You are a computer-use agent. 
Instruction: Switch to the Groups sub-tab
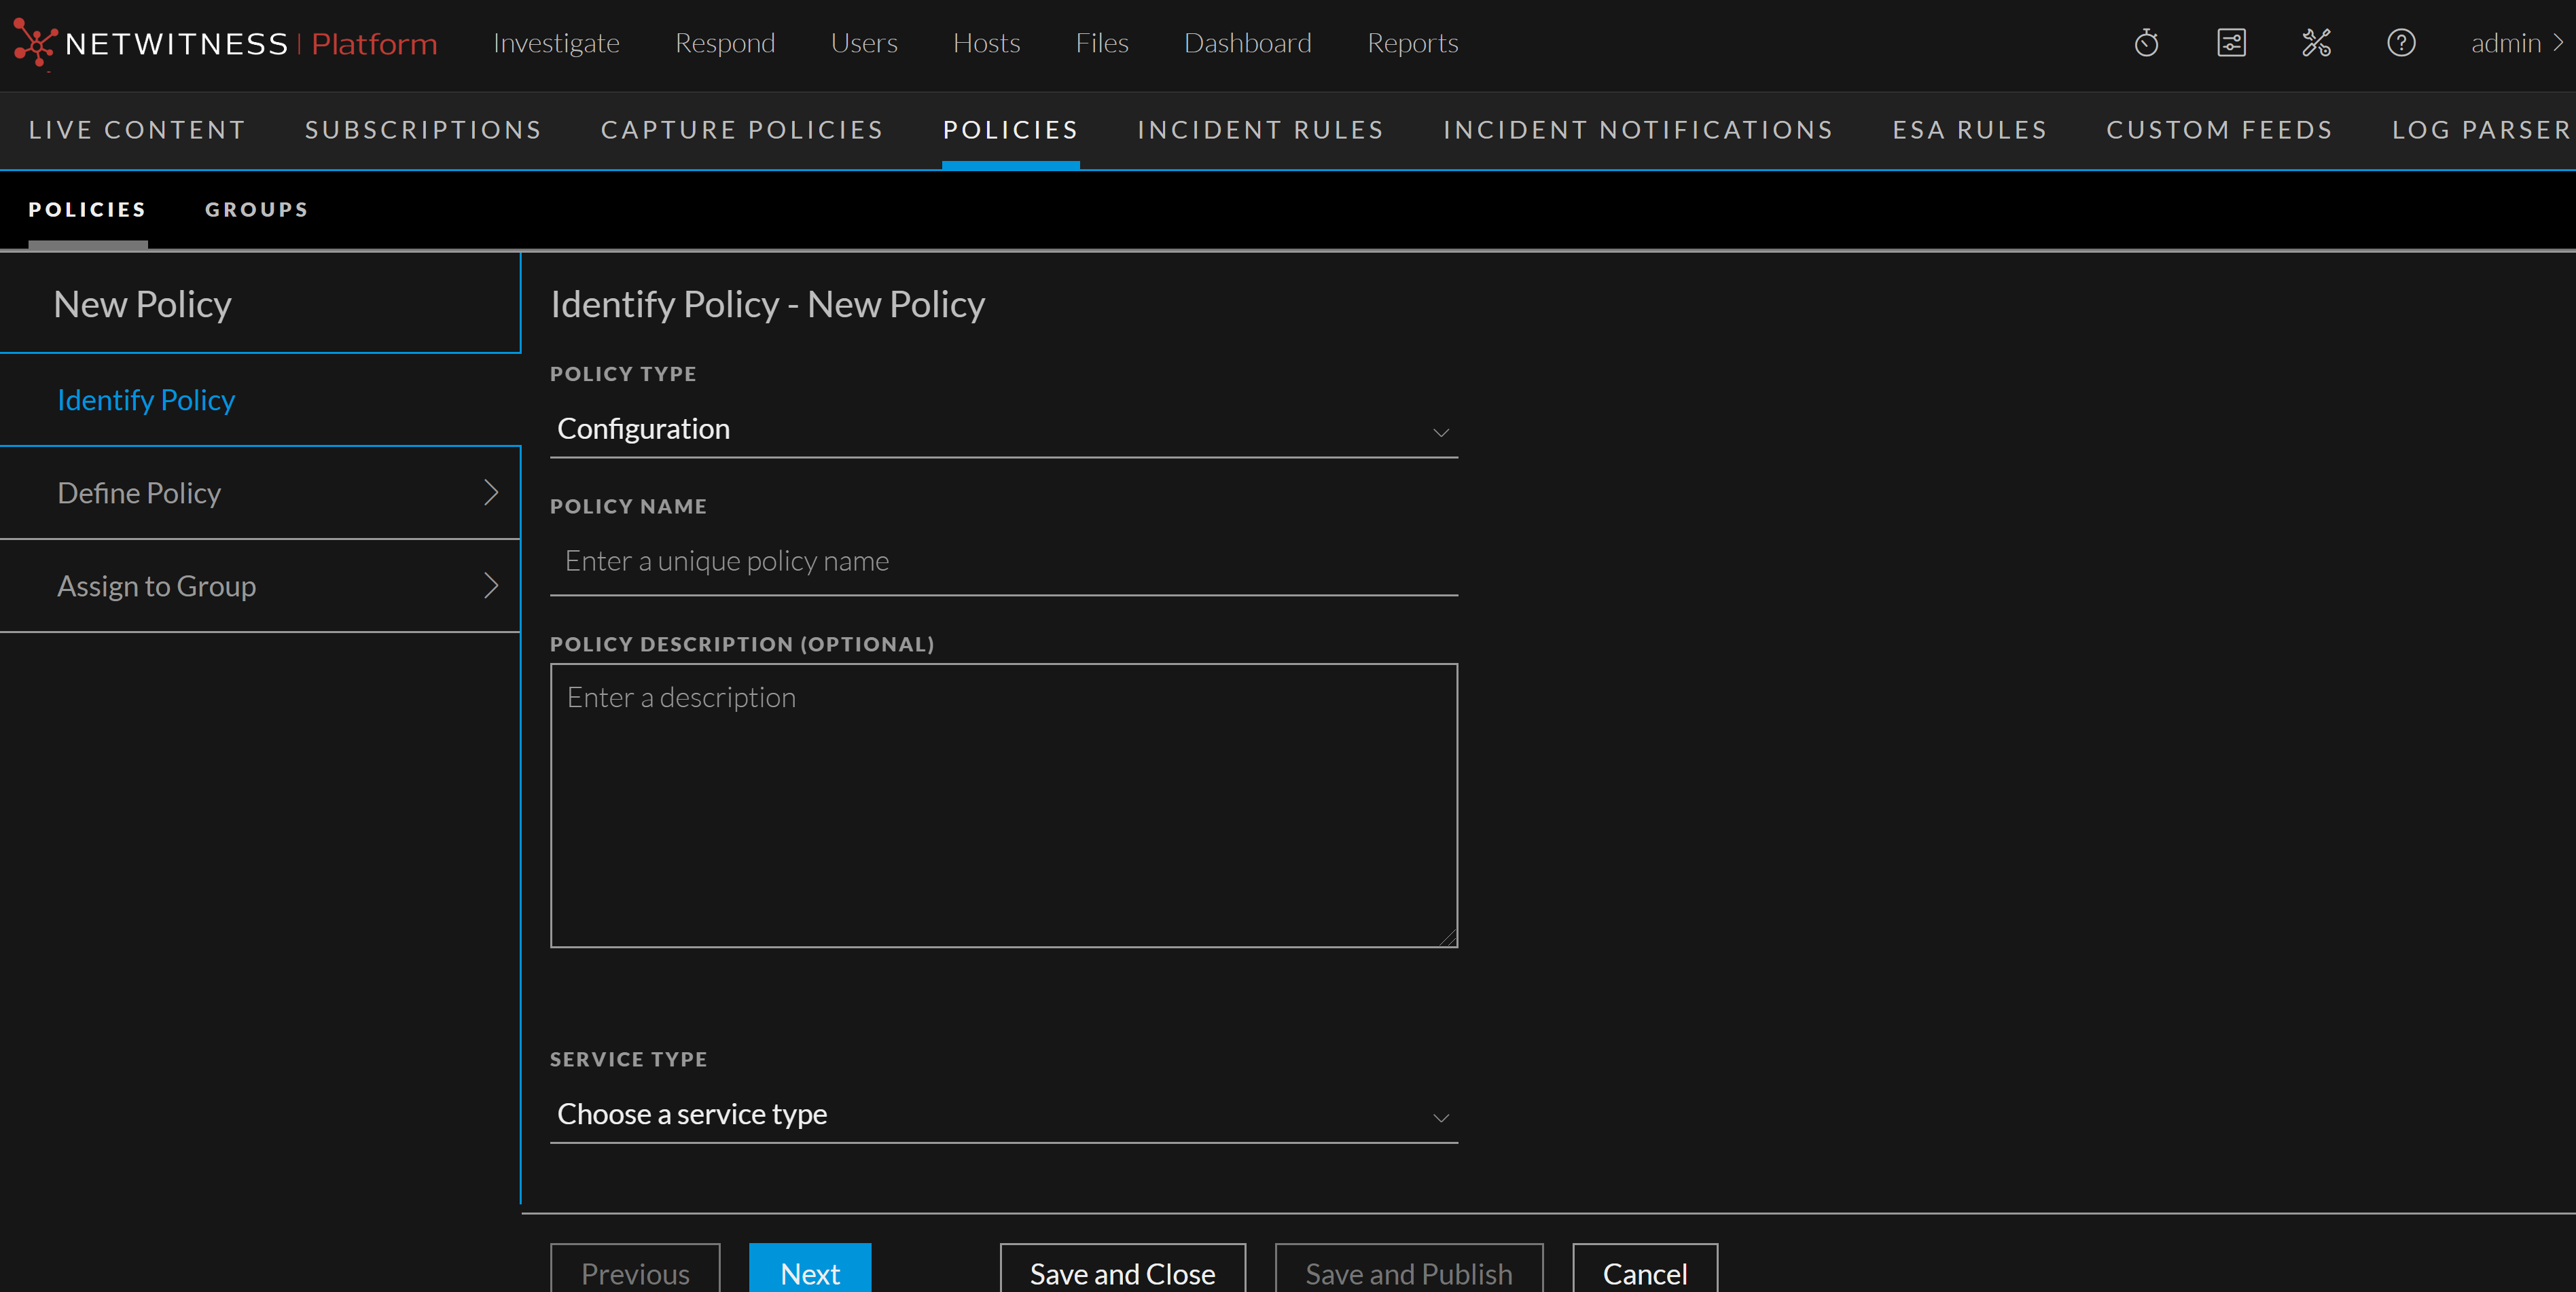(x=256, y=209)
